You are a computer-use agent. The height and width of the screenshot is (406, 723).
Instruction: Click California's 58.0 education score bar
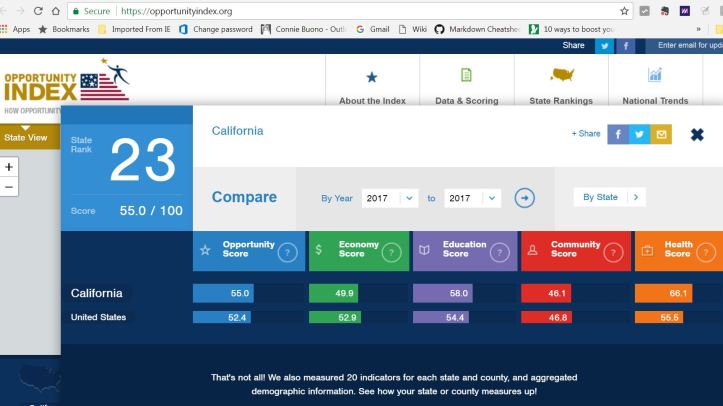click(x=443, y=293)
